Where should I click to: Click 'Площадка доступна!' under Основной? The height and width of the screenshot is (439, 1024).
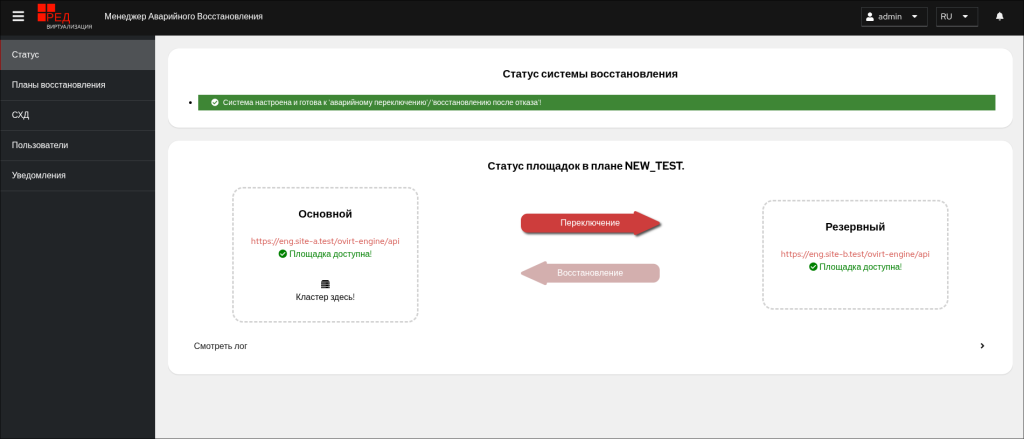330,253
